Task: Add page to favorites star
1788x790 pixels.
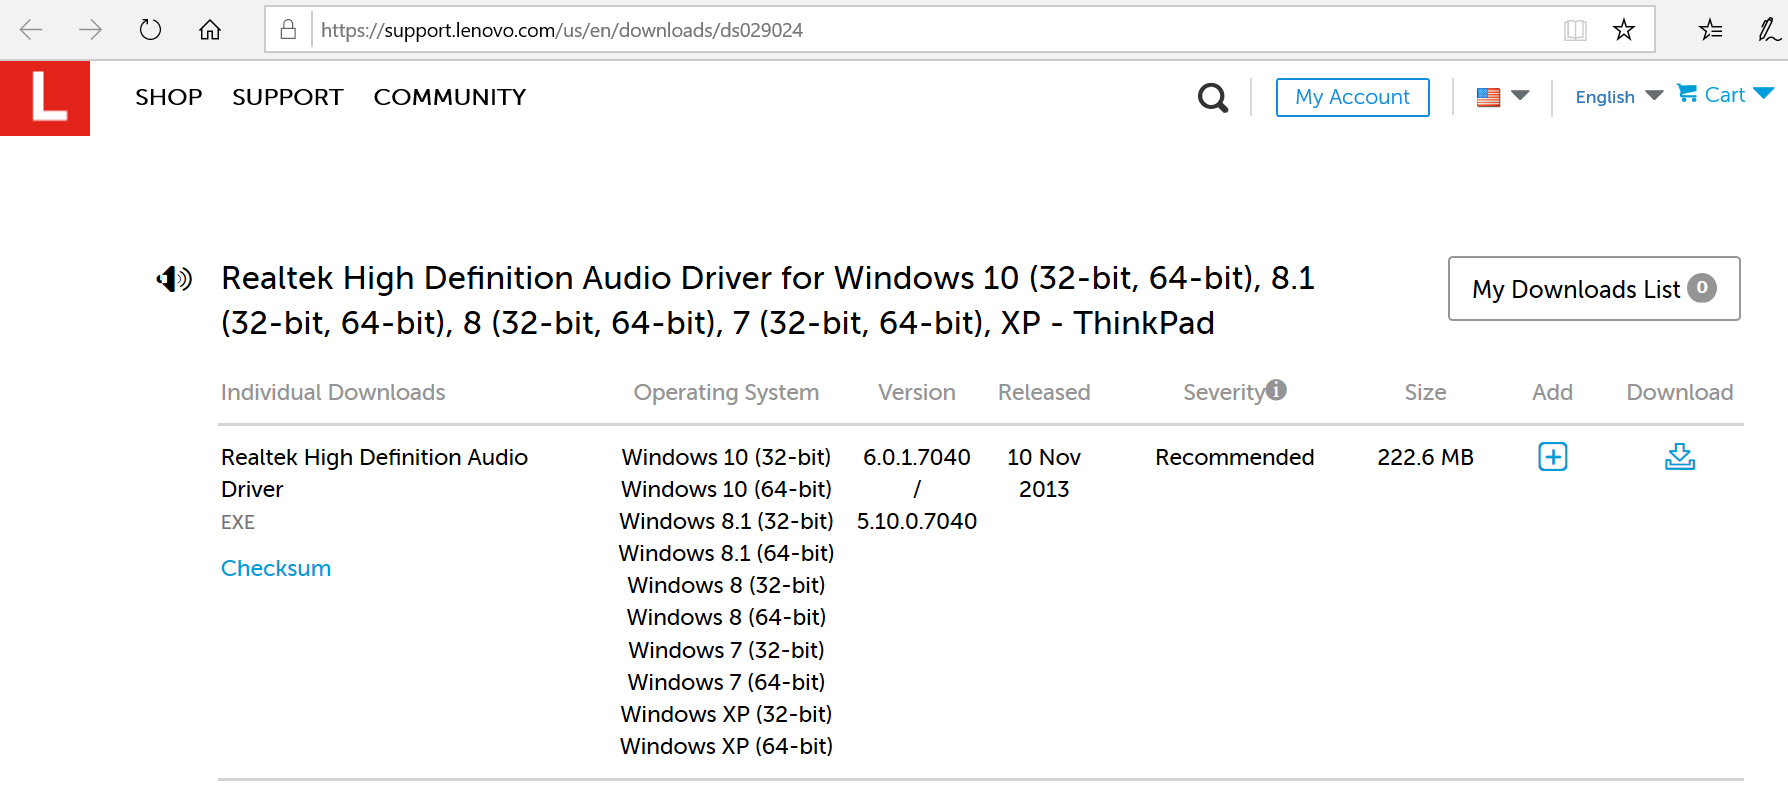Action: coord(1624,30)
